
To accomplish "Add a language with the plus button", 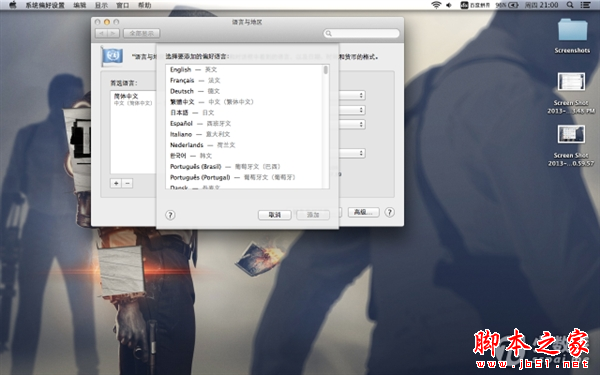I will click(x=116, y=183).
